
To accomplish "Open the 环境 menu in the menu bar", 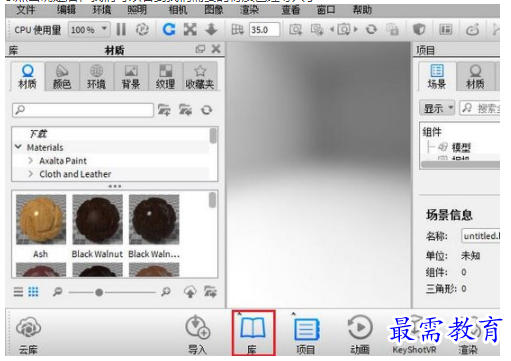I will click(101, 10).
